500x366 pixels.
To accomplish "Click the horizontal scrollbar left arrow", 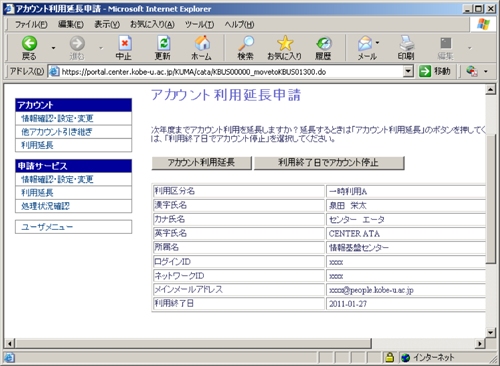I will (x=10, y=343).
